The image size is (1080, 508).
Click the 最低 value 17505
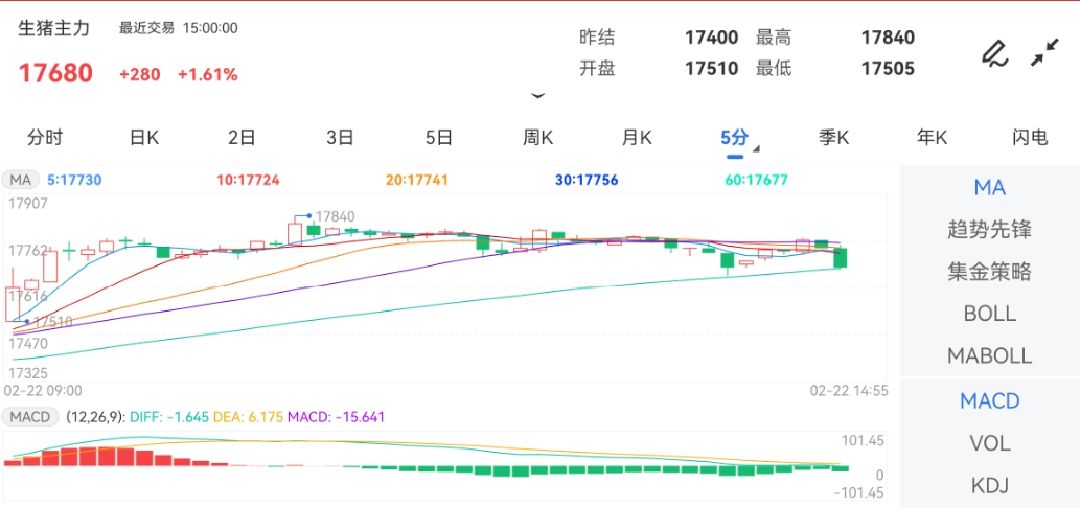pyautogui.click(x=889, y=69)
